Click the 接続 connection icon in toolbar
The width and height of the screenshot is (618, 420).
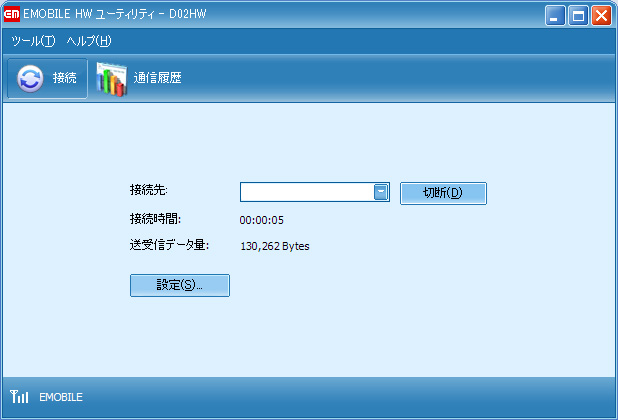pos(30,78)
